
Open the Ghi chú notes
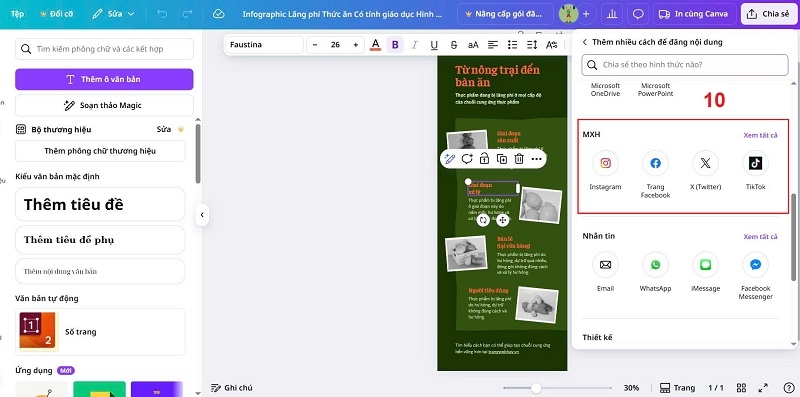coord(232,388)
